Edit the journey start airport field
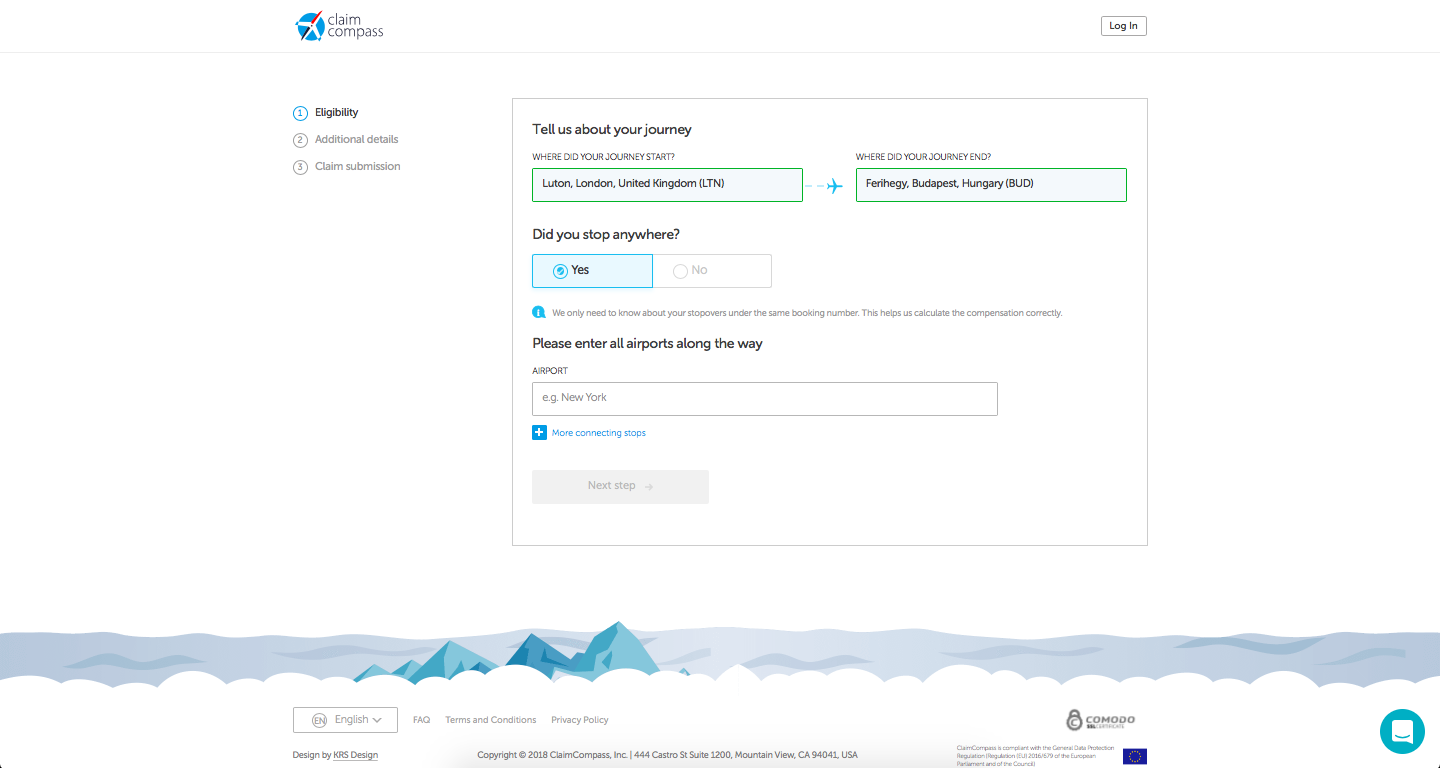Image resolution: width=1440 pixels, height=768 pixels. pos(667,185)
